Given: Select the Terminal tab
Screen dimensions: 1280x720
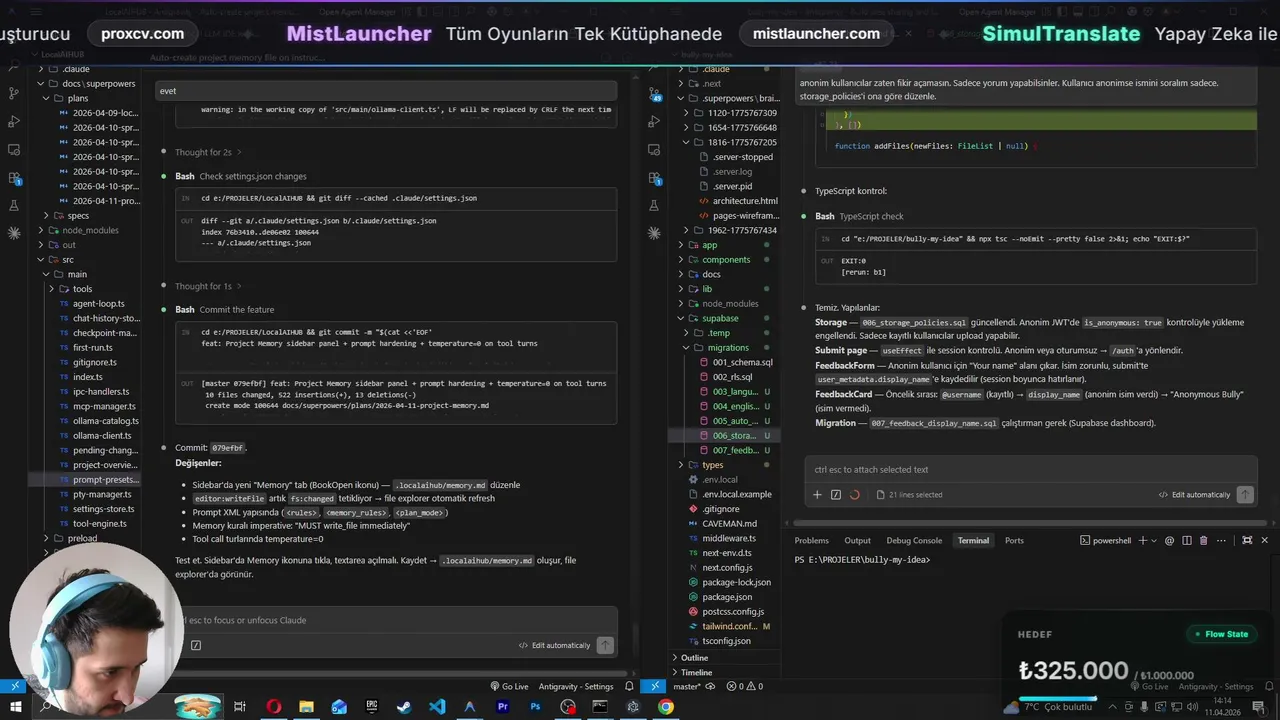Looking at the screenshot, I should coord(973,540).
